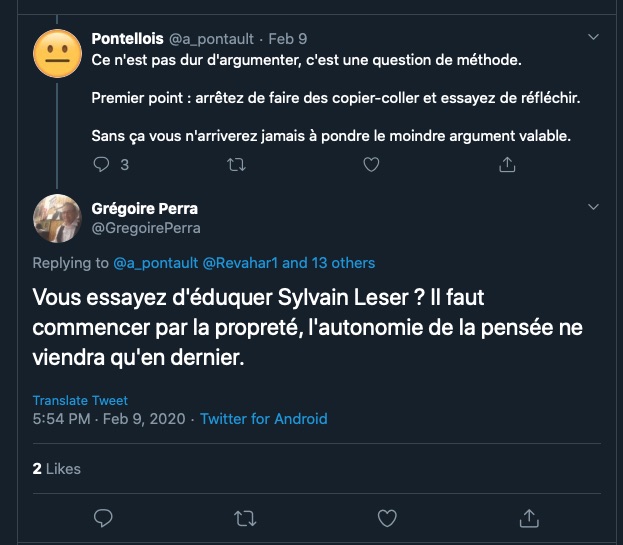Open the @a_pontault mention in reply line
The height and width of the screenshot is (545, 623).
(155, 263)
